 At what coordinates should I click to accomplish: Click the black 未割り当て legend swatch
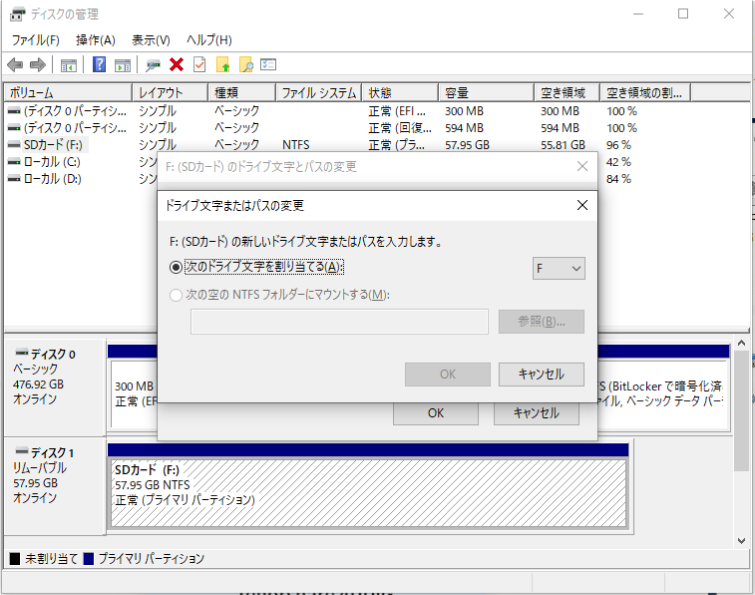15,558
